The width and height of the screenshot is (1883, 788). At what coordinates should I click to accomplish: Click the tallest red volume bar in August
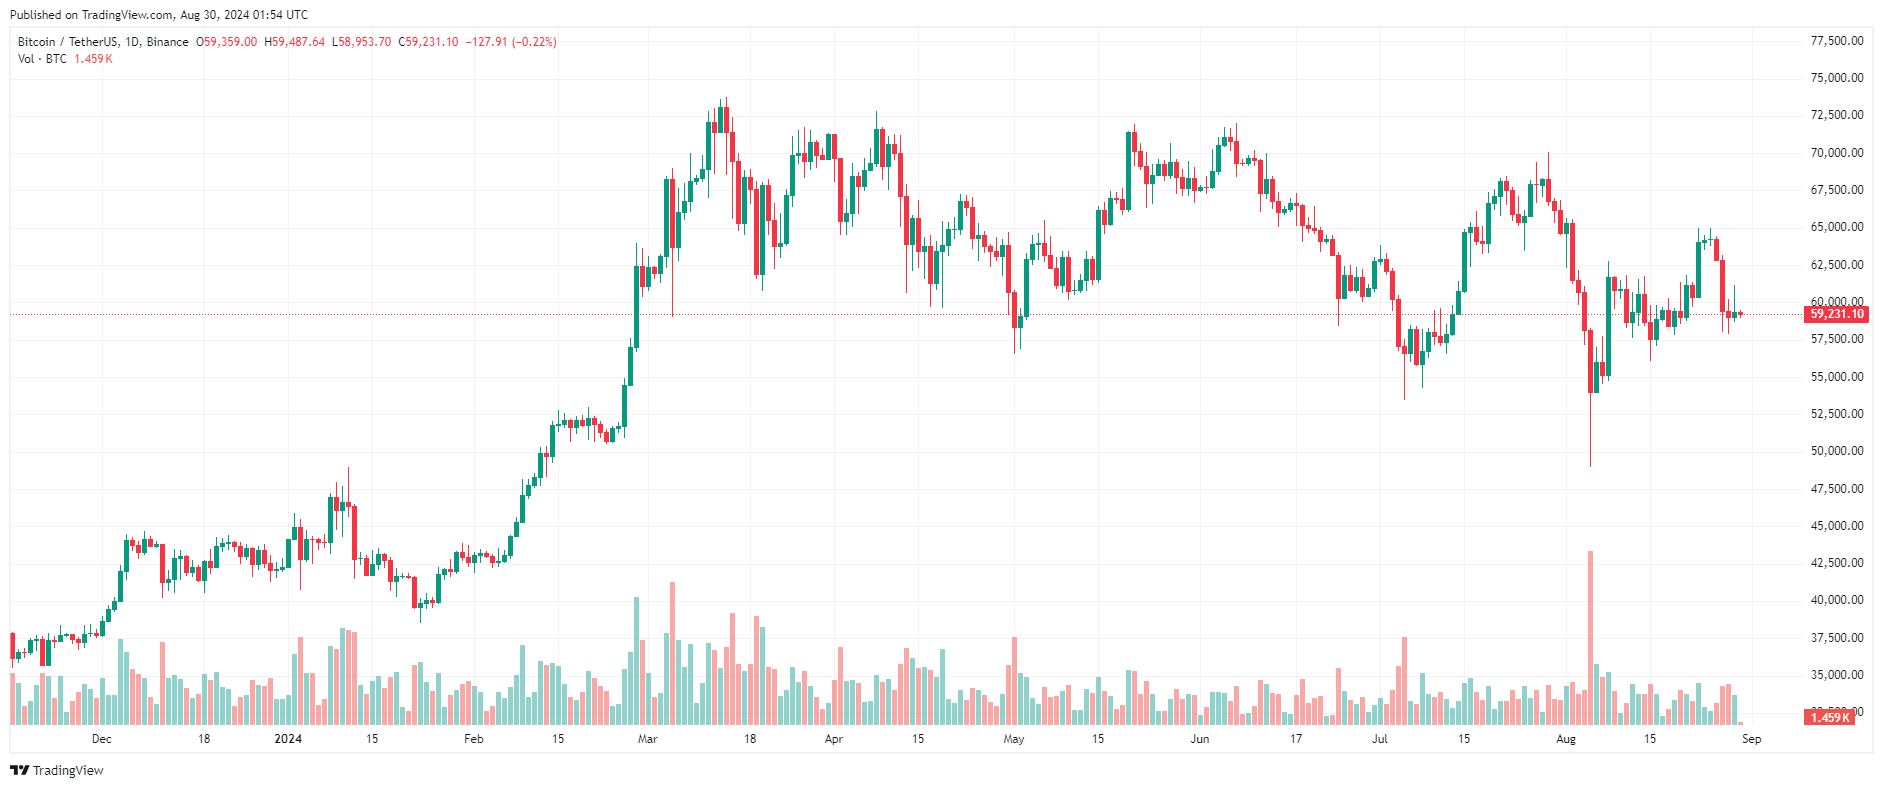click(1590, 640)
